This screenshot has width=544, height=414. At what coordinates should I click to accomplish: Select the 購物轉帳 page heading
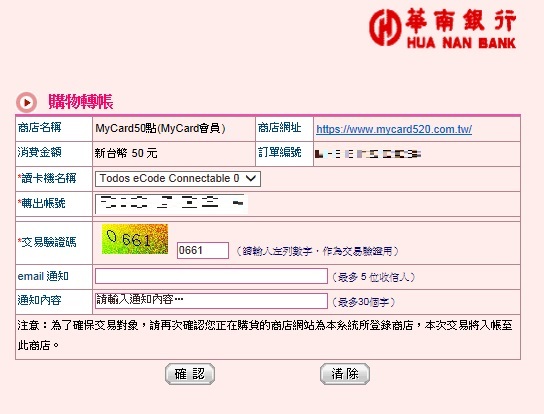81,102
